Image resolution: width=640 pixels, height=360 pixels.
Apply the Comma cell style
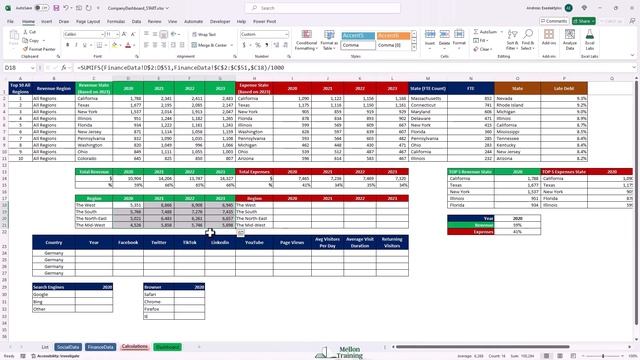point(358,45)
